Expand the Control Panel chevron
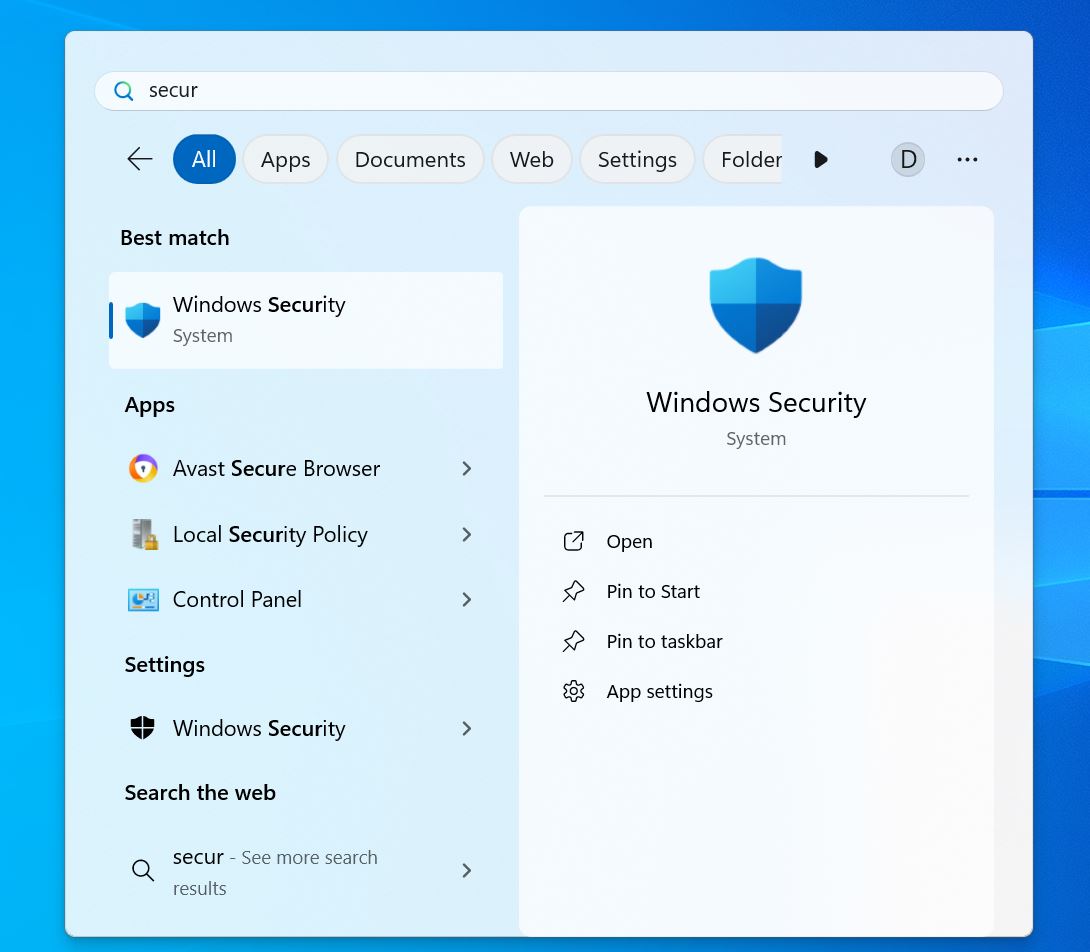 [466, 599]
